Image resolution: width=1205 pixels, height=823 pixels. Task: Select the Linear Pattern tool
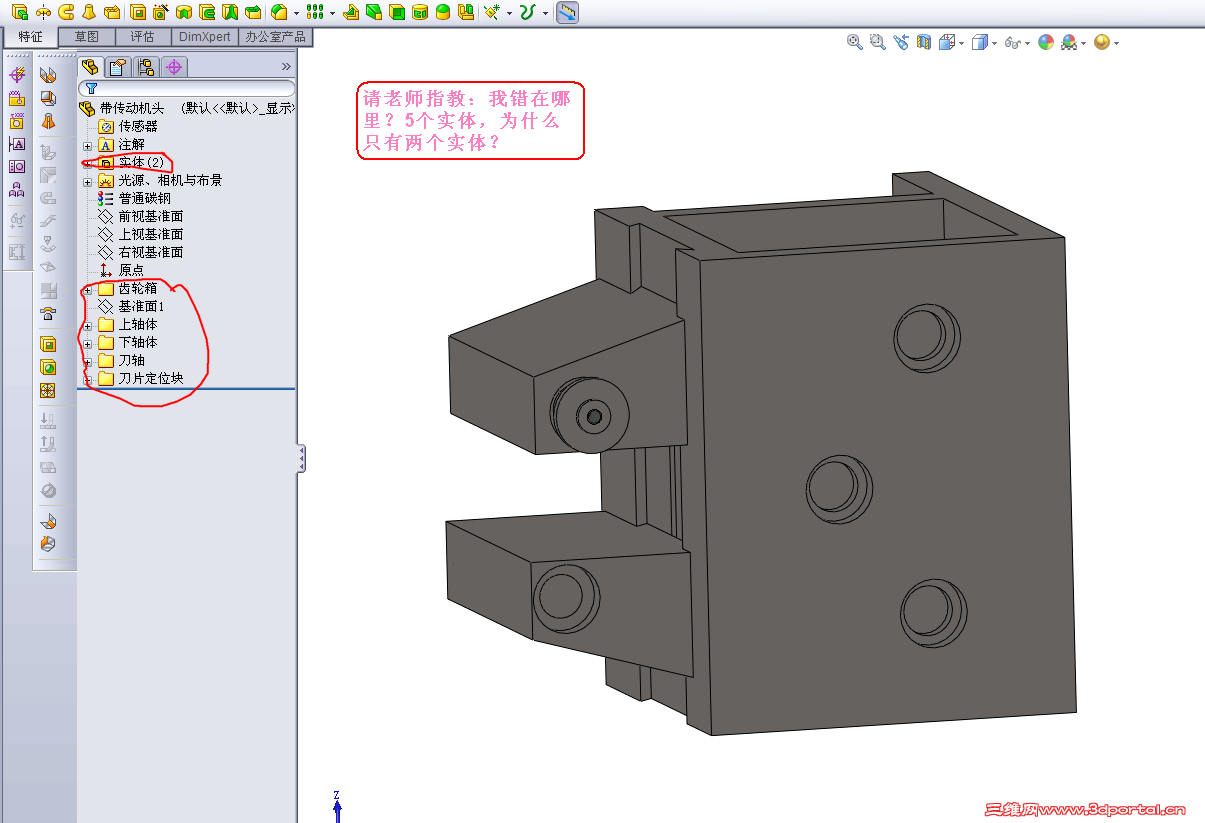315,12
